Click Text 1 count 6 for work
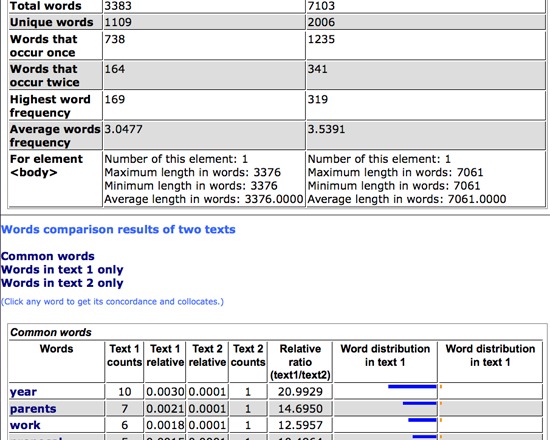The width and height of the screenshot is (550, 440). (125, 425)
